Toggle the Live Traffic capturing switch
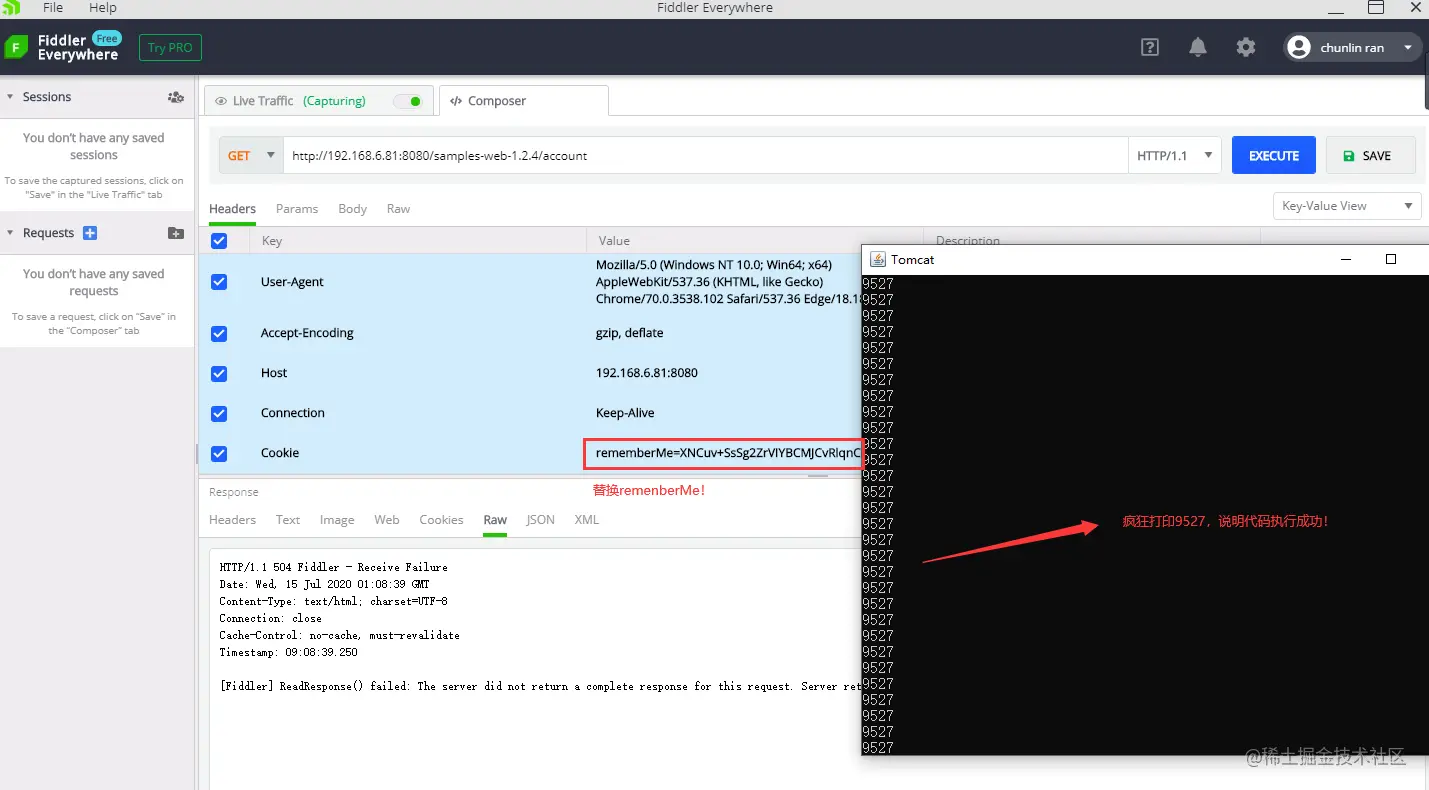This screenshot has height=790, width=1429. [408, 101]
